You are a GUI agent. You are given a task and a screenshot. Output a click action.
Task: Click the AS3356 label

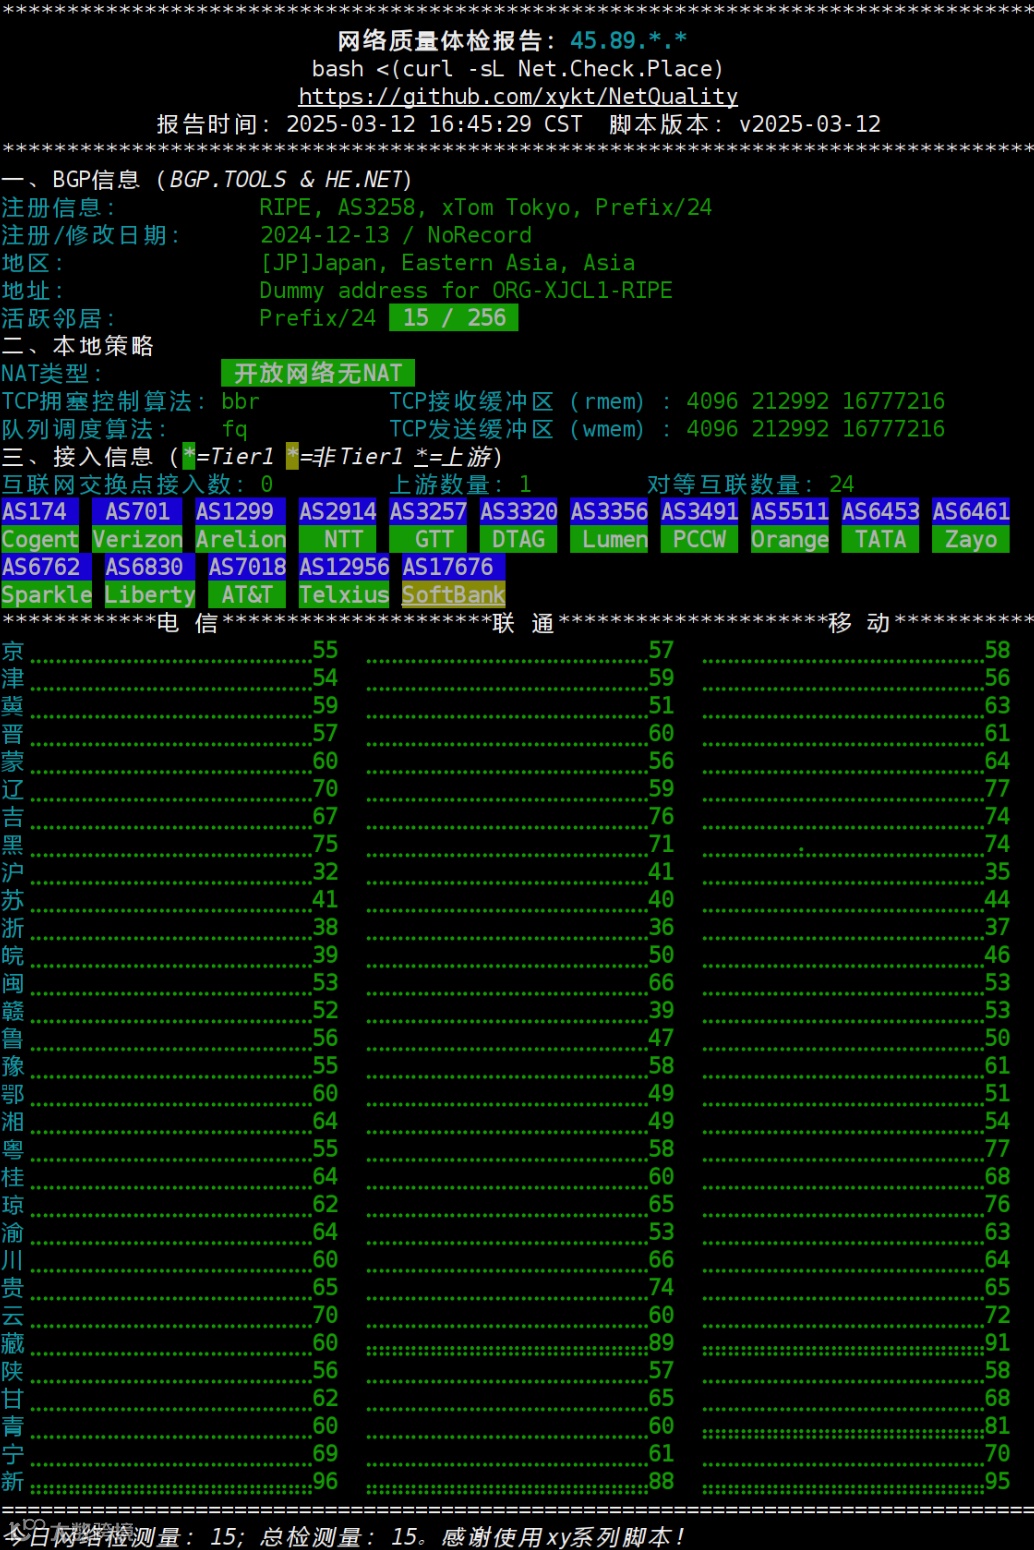(x=609, y=512)
